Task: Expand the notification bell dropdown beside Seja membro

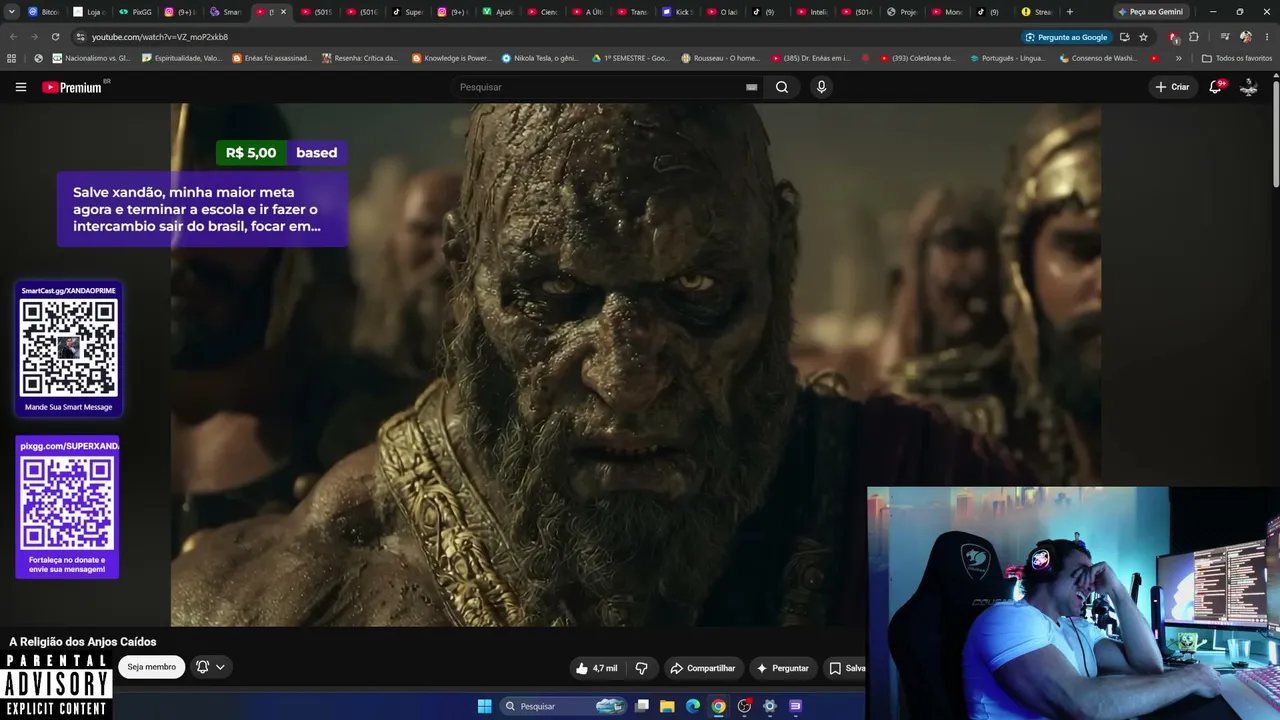Action: (211, 667)
